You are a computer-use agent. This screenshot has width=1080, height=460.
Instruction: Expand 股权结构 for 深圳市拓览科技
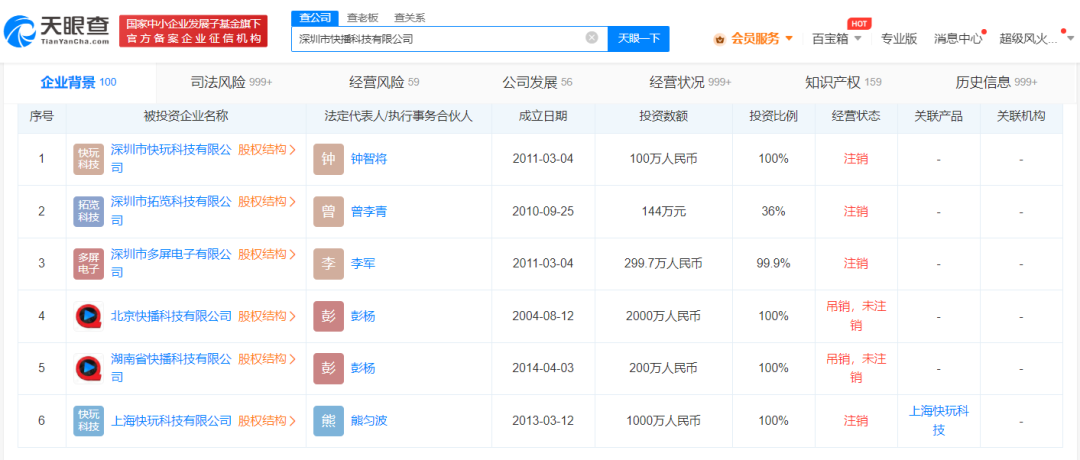coord(267,202)
